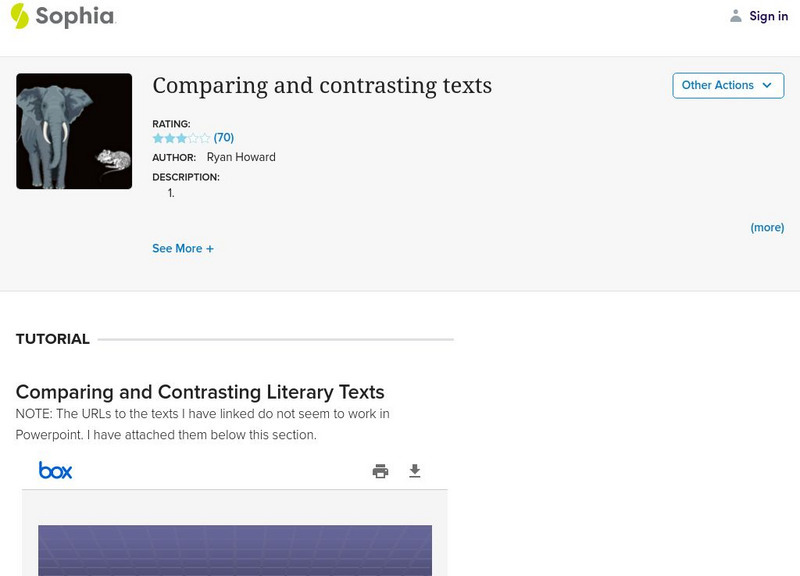Open the Other Actions dropdown

pyautogui.click(x=727, y=85)
